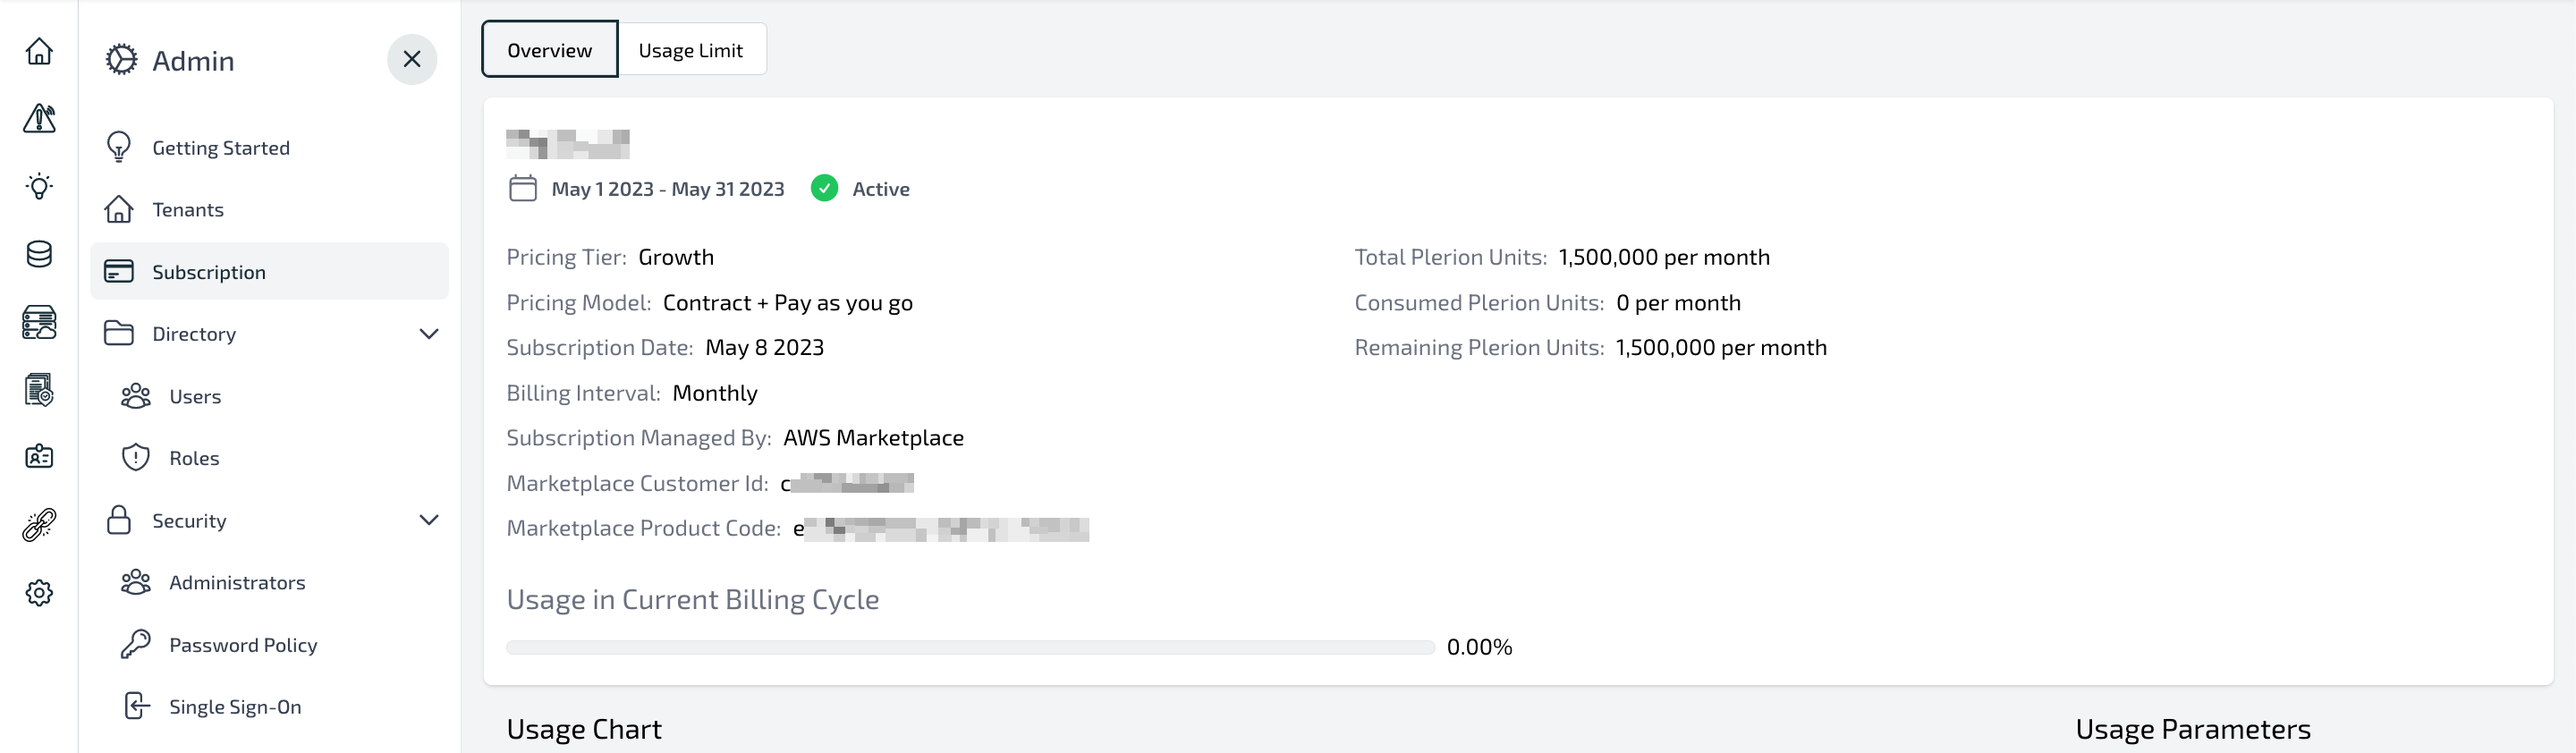
Task: Close the Admin panel
Action: point(411,60)
